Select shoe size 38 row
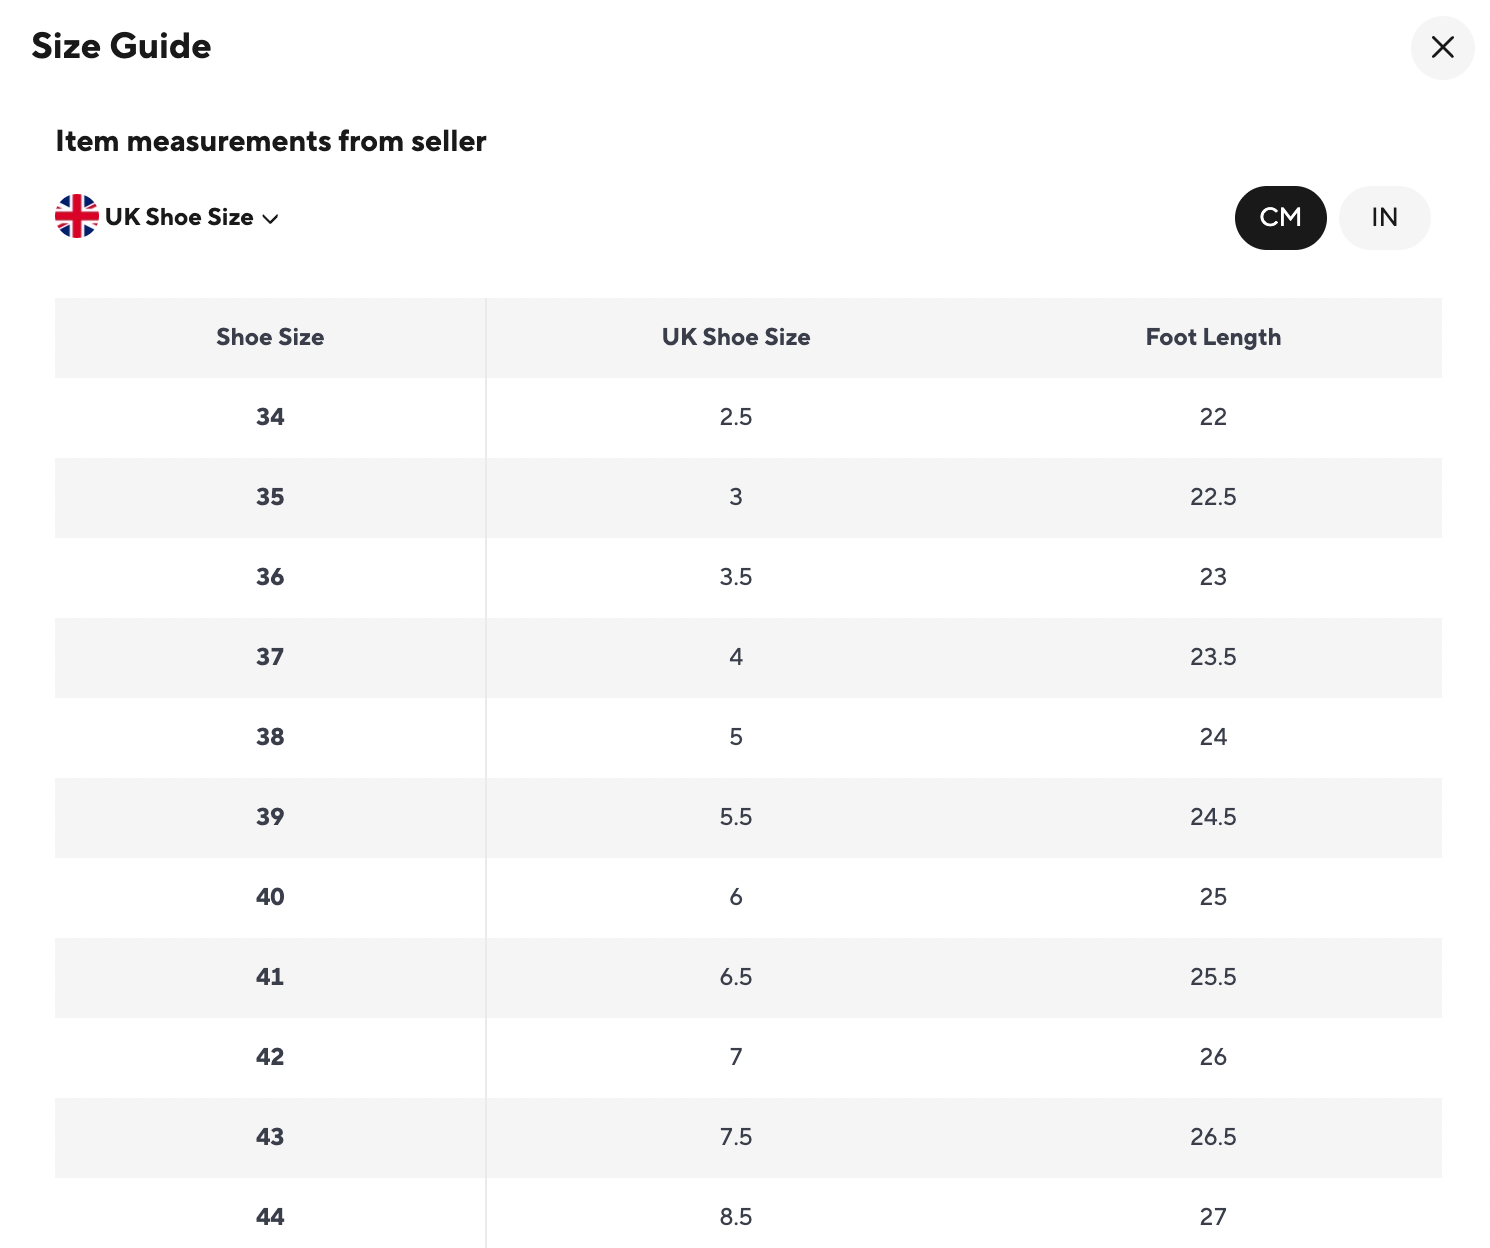Viewport: 1490px width, 1248px height. pos(270,737)
